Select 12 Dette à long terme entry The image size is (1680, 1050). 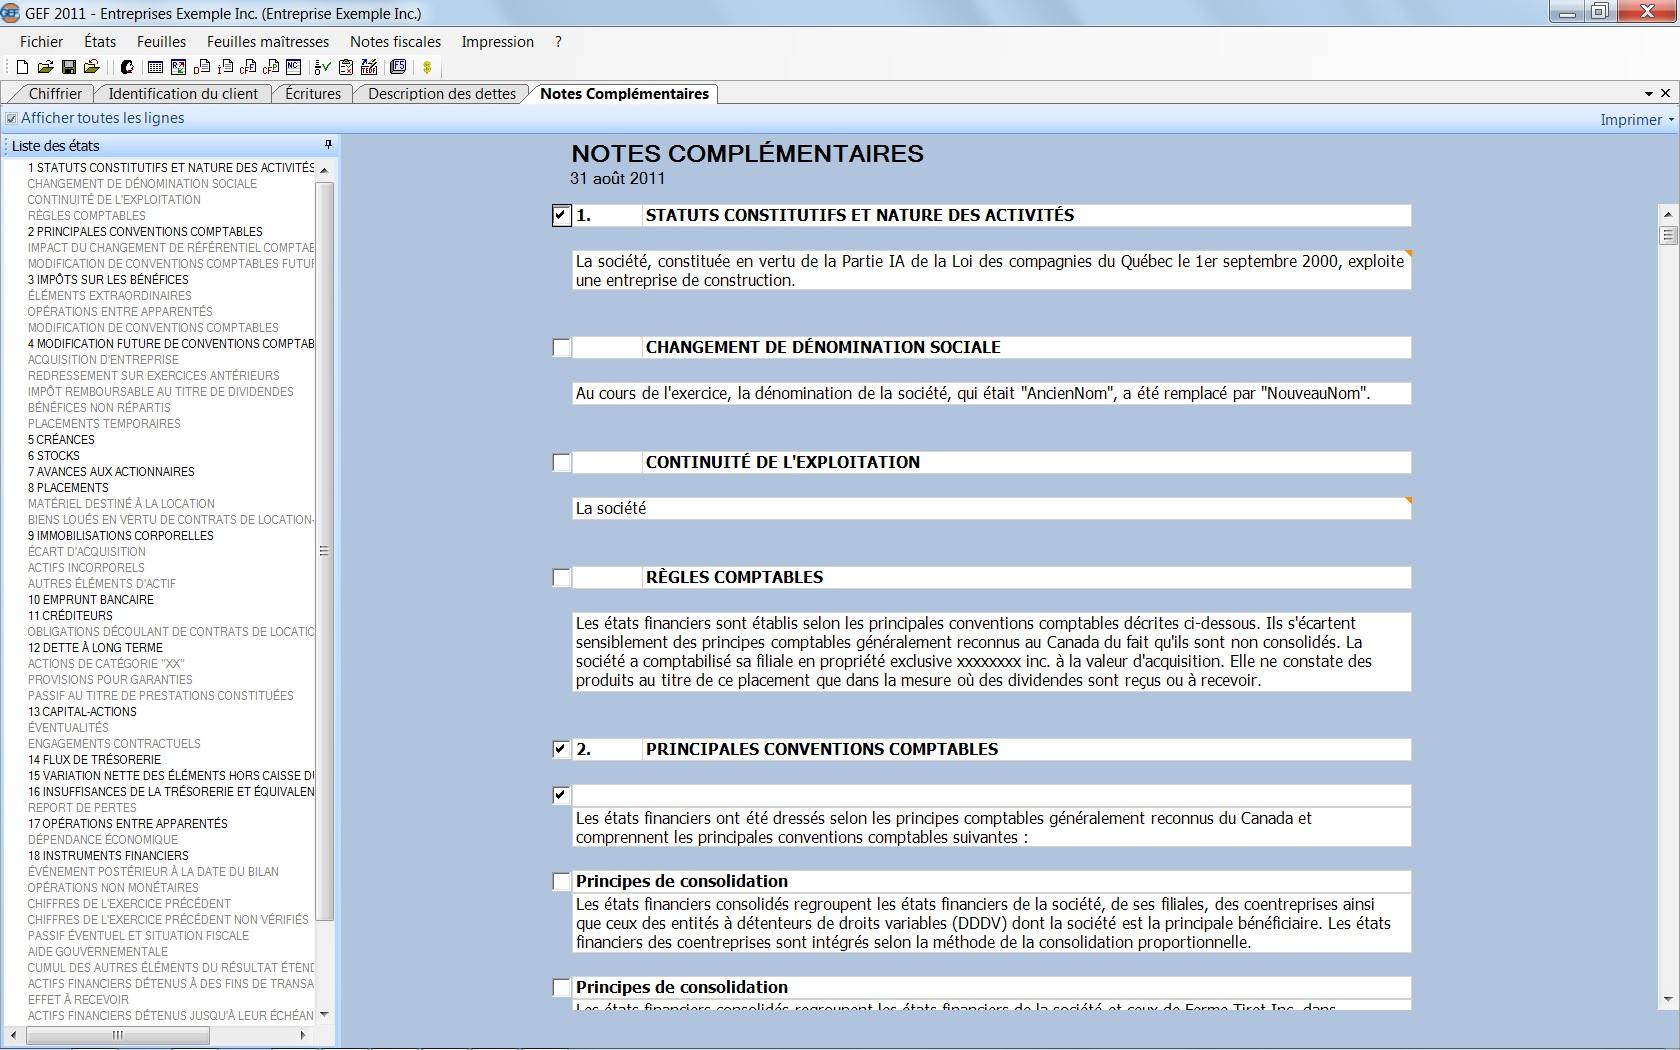(95, 648)
